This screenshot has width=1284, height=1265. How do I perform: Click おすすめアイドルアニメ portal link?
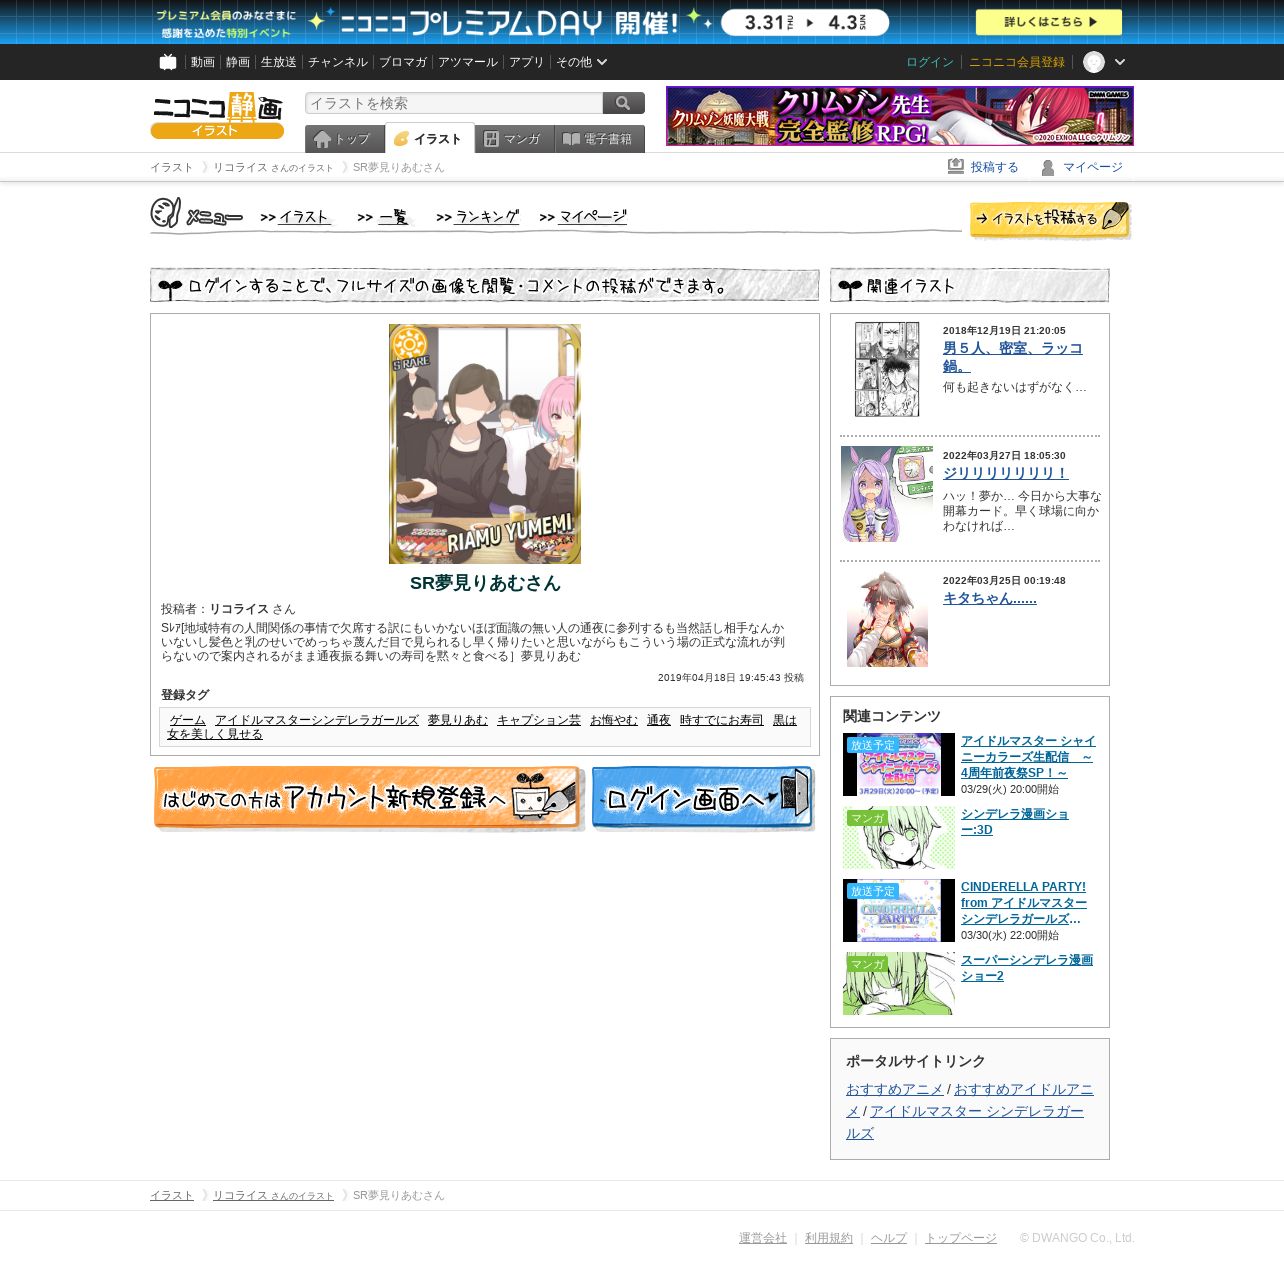1024,1089
